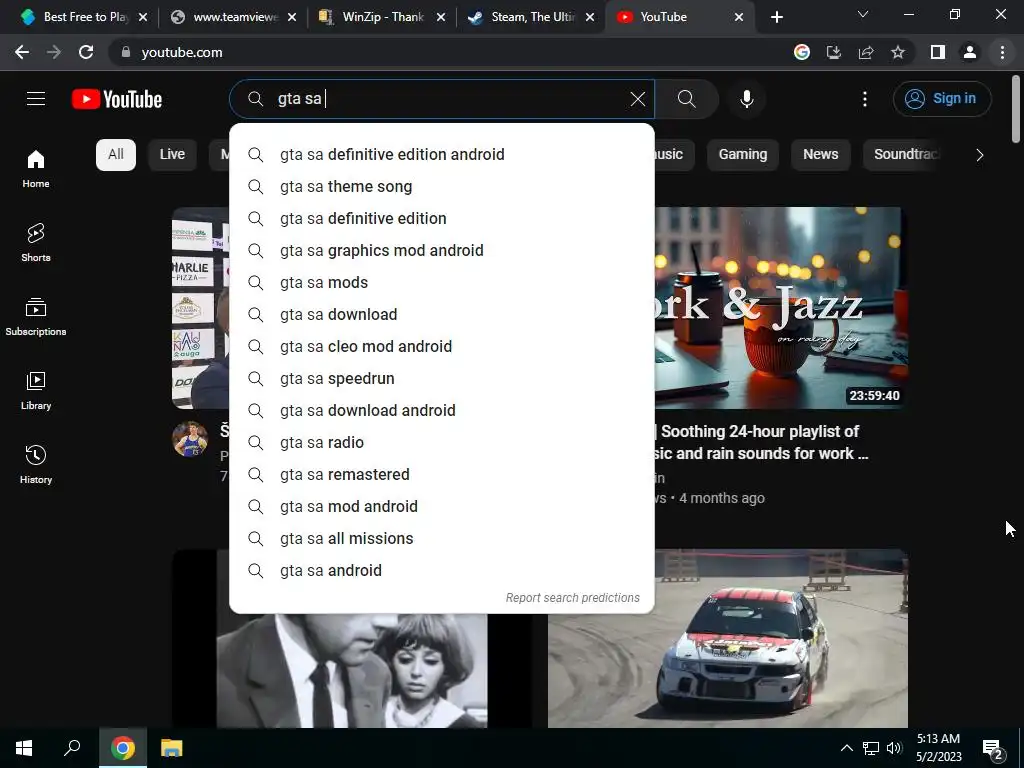Reload the page

[86, 52]
